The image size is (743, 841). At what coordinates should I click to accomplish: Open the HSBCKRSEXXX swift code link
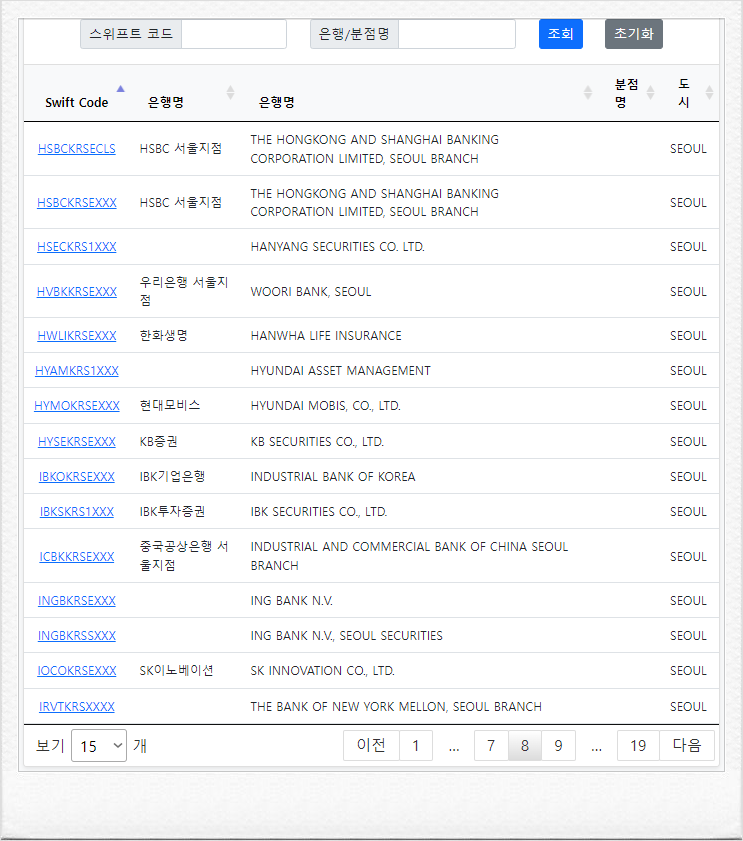click(x=77, y=203)
